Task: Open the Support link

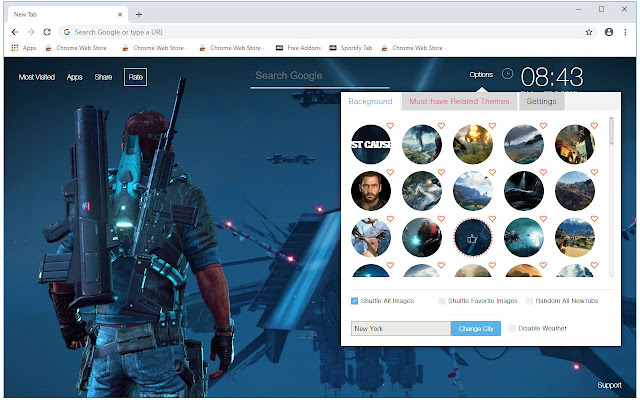Action: 609,385
